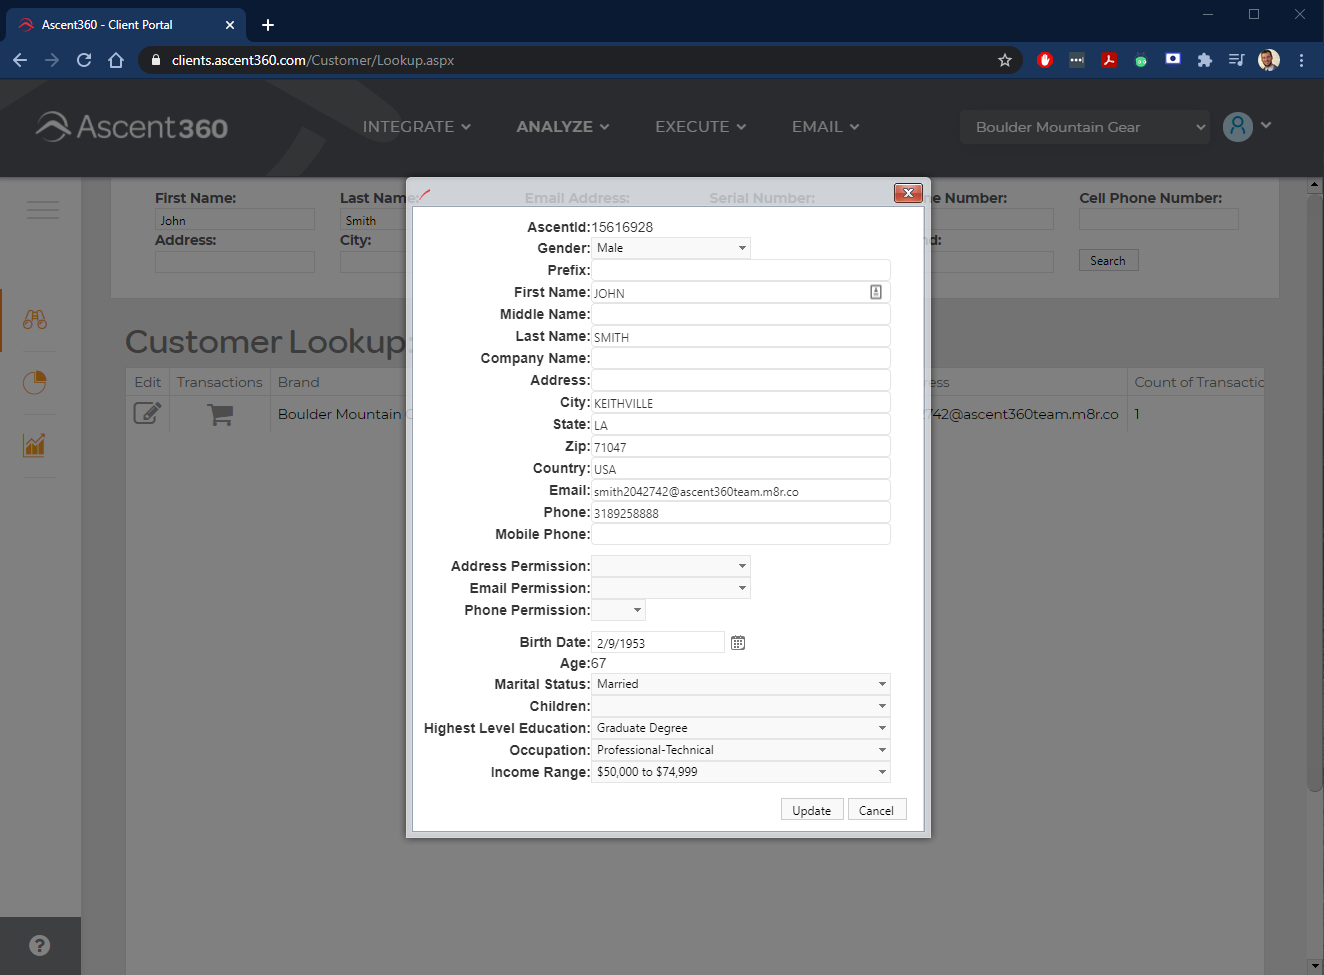1324x975 pixels.
Task: Close the customer edit dialog
Action: (908, 193)
